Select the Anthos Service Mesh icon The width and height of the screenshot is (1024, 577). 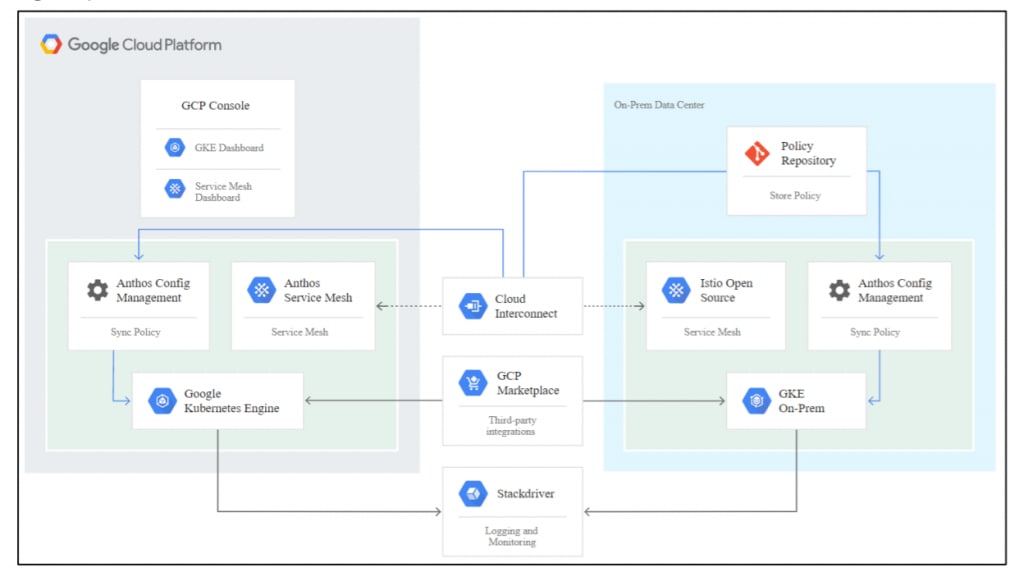[262, 291]
